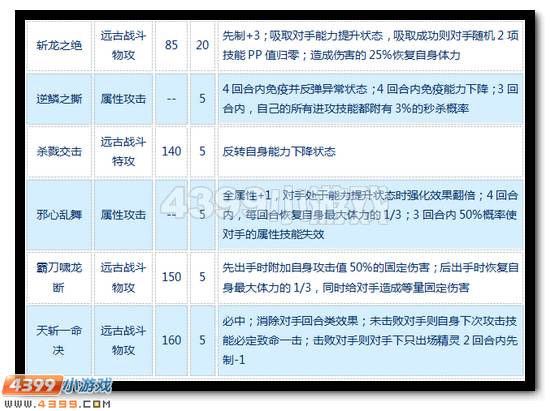Viewport: 550px width, 411px height.
Task: Click 远古战斗物攻 type in 霸刀啸龙断 row
Action: point(123,277)
